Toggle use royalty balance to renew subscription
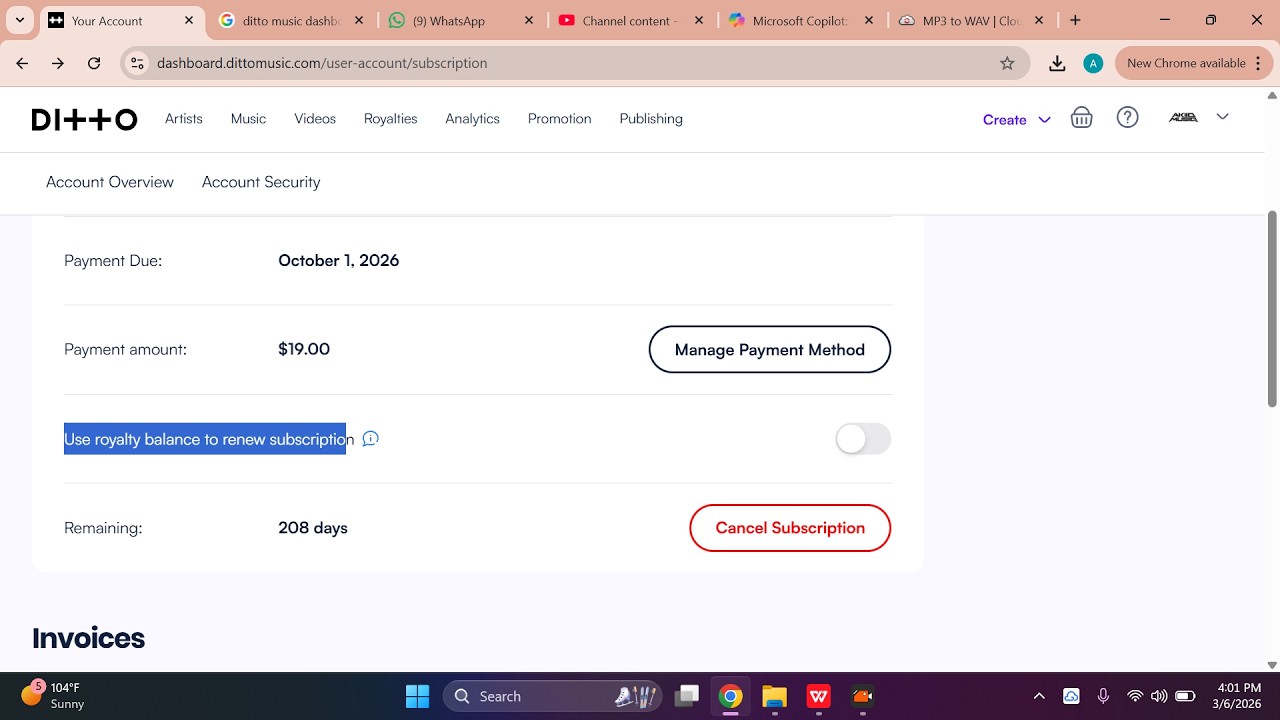Screen dimensions: 1280x720 [x=863, y=439]
